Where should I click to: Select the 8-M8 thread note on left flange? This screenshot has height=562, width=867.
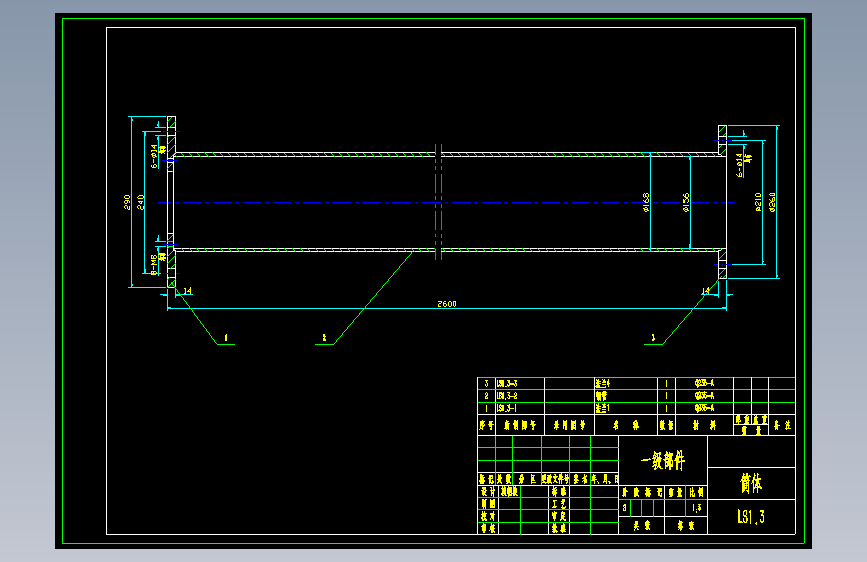coord(154,264)
